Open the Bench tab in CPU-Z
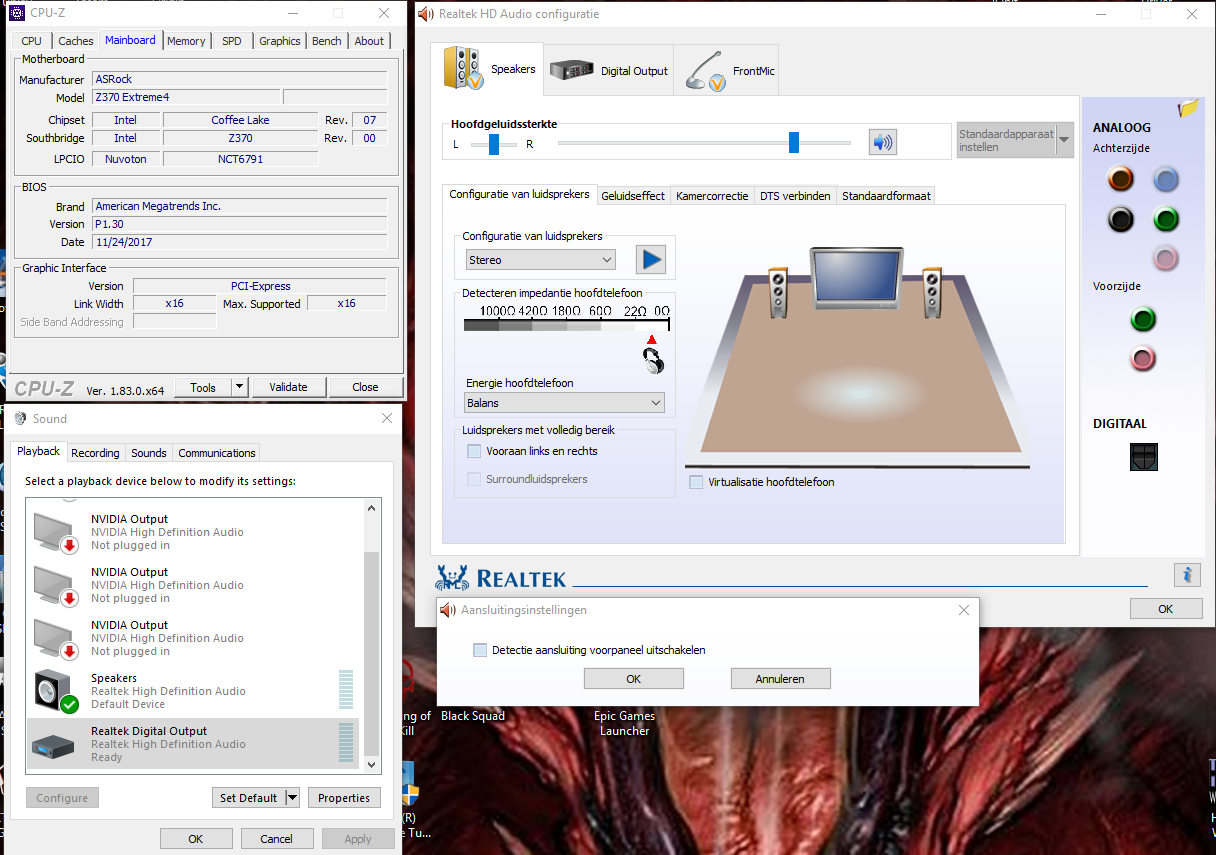 (x=327, y=41)
